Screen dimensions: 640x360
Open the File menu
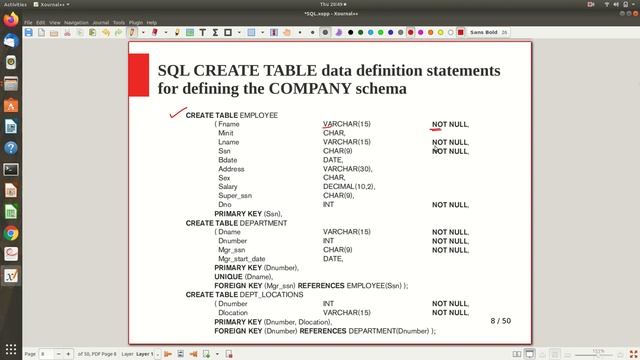tap(28, 22)
